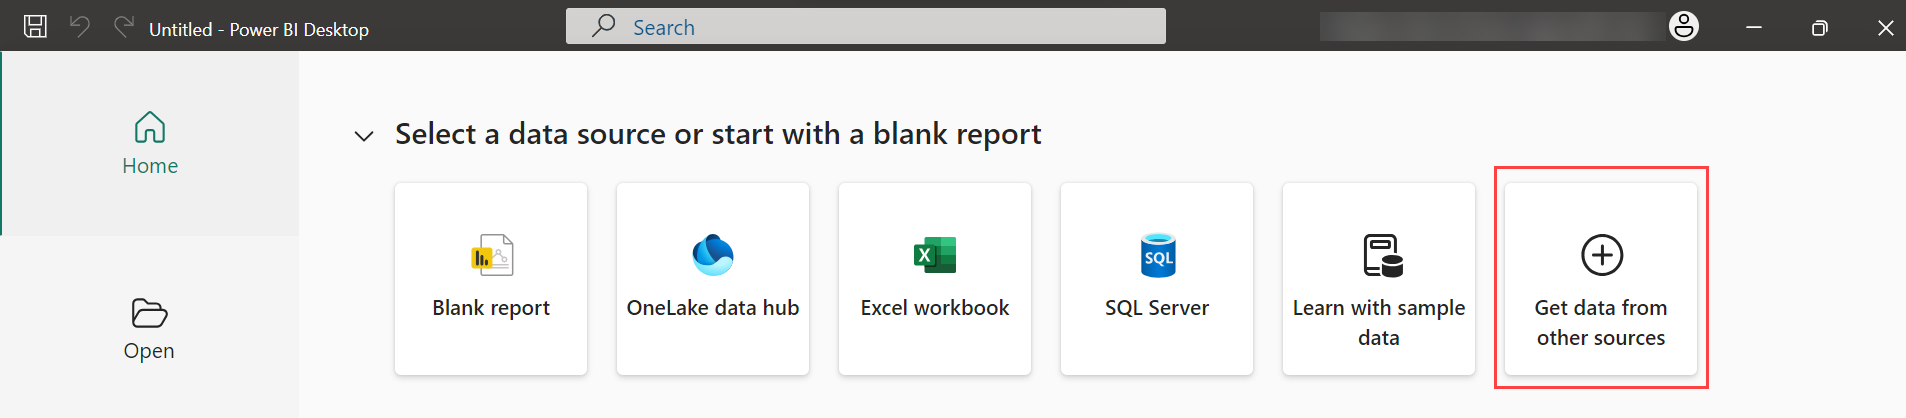This screenshot has height=418, width=1906.
Task: Switch to the Home tab
Action: 150,143
